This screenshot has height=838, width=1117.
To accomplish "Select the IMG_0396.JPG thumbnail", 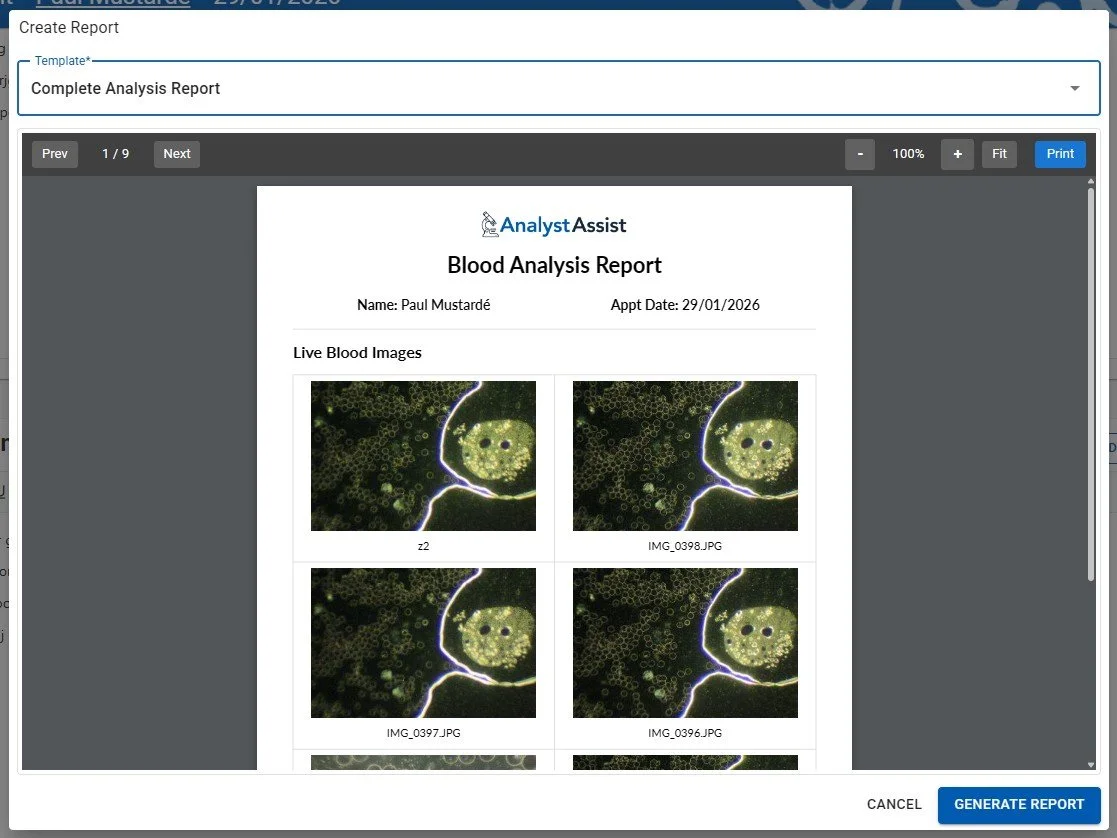I will tap(685, 643).
